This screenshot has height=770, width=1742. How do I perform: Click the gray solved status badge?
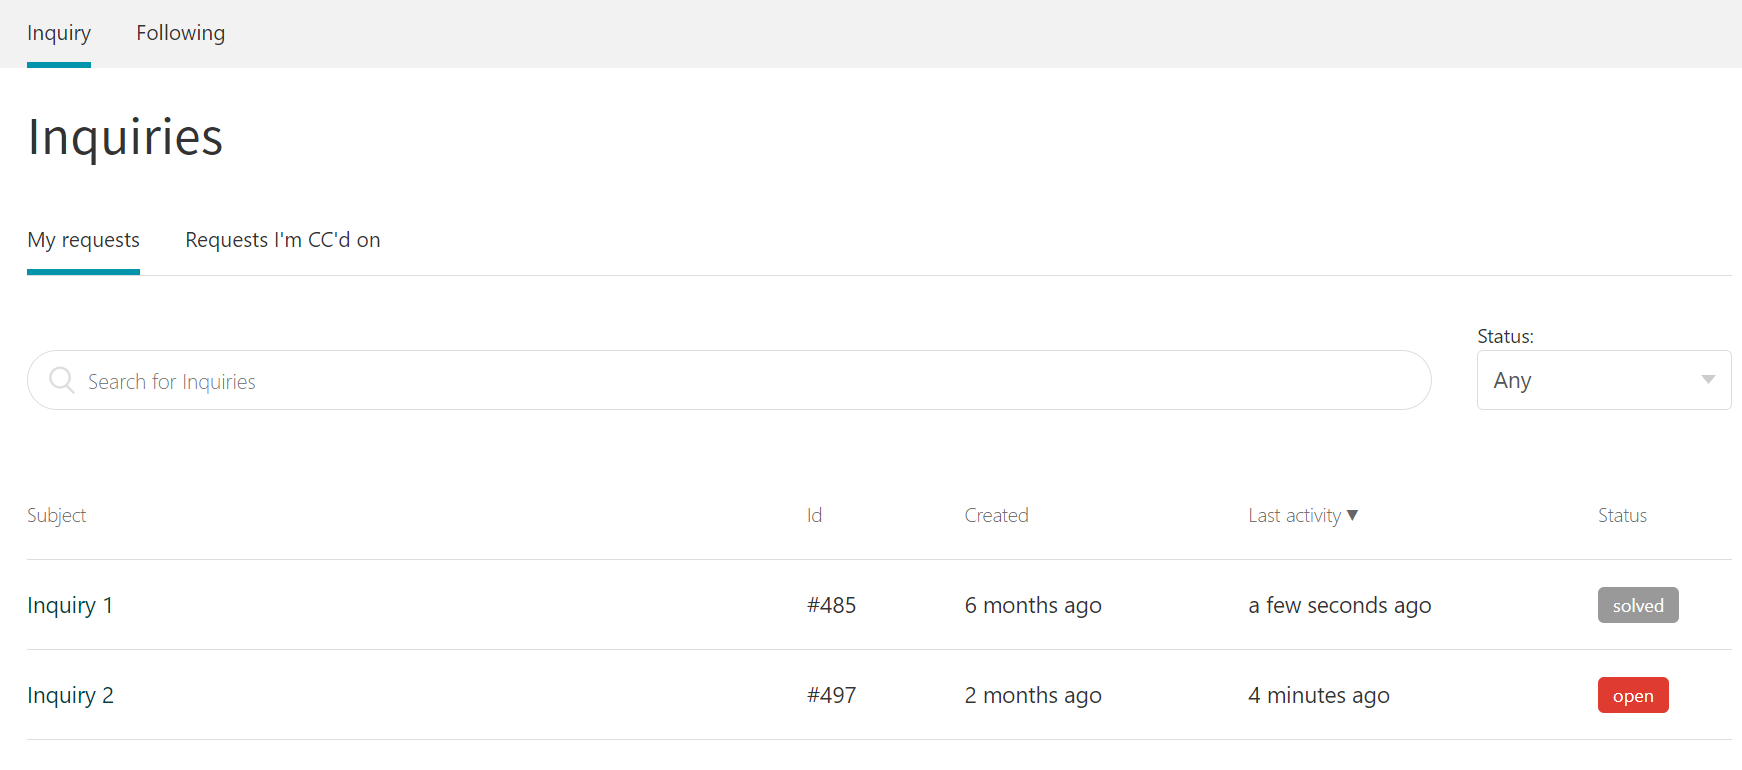(1638, 605)
